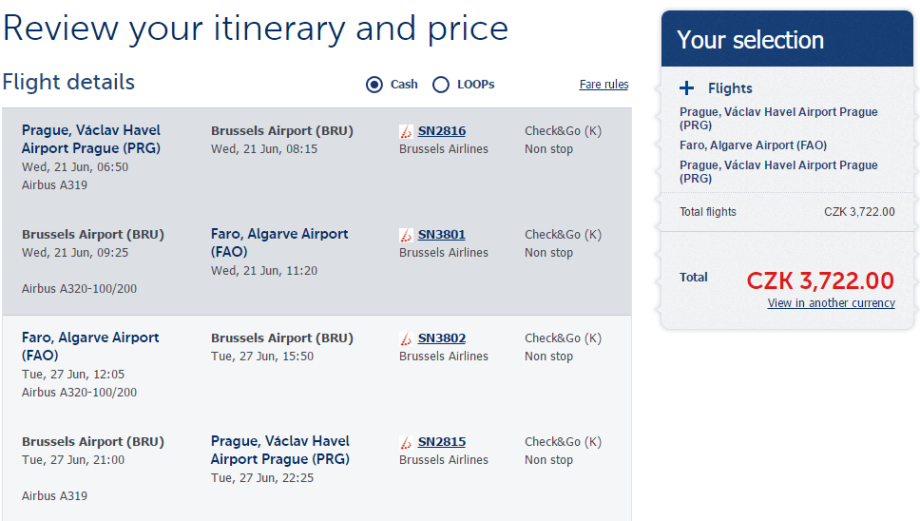The image size is (920, 521).
Task: Click the total price CZK 3,722.00
Action: click(820, 281)
